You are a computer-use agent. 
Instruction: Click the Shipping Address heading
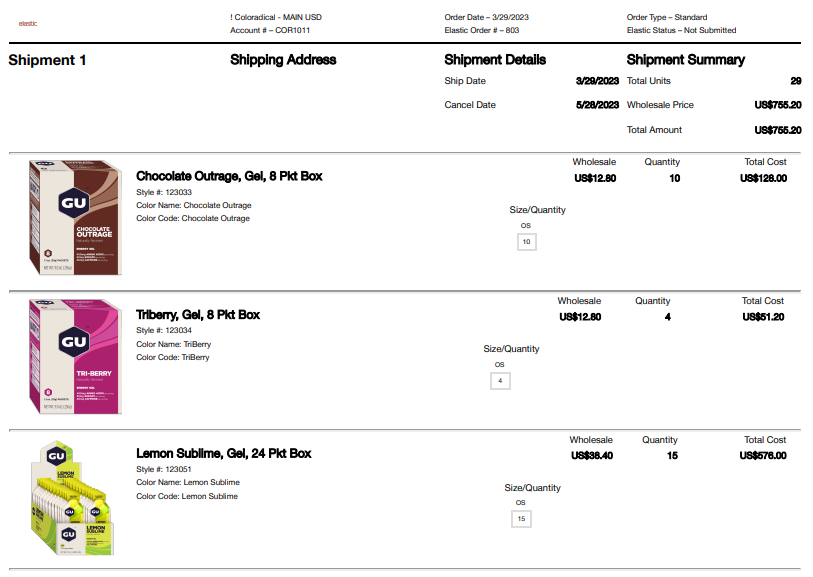[283, 60]
